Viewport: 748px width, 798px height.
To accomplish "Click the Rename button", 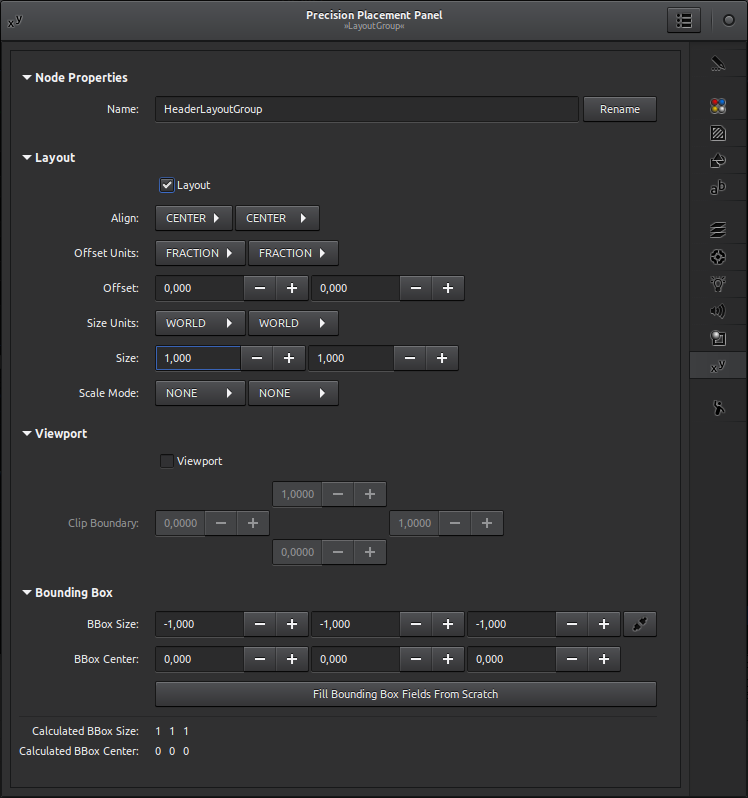I will pos(620,109).
